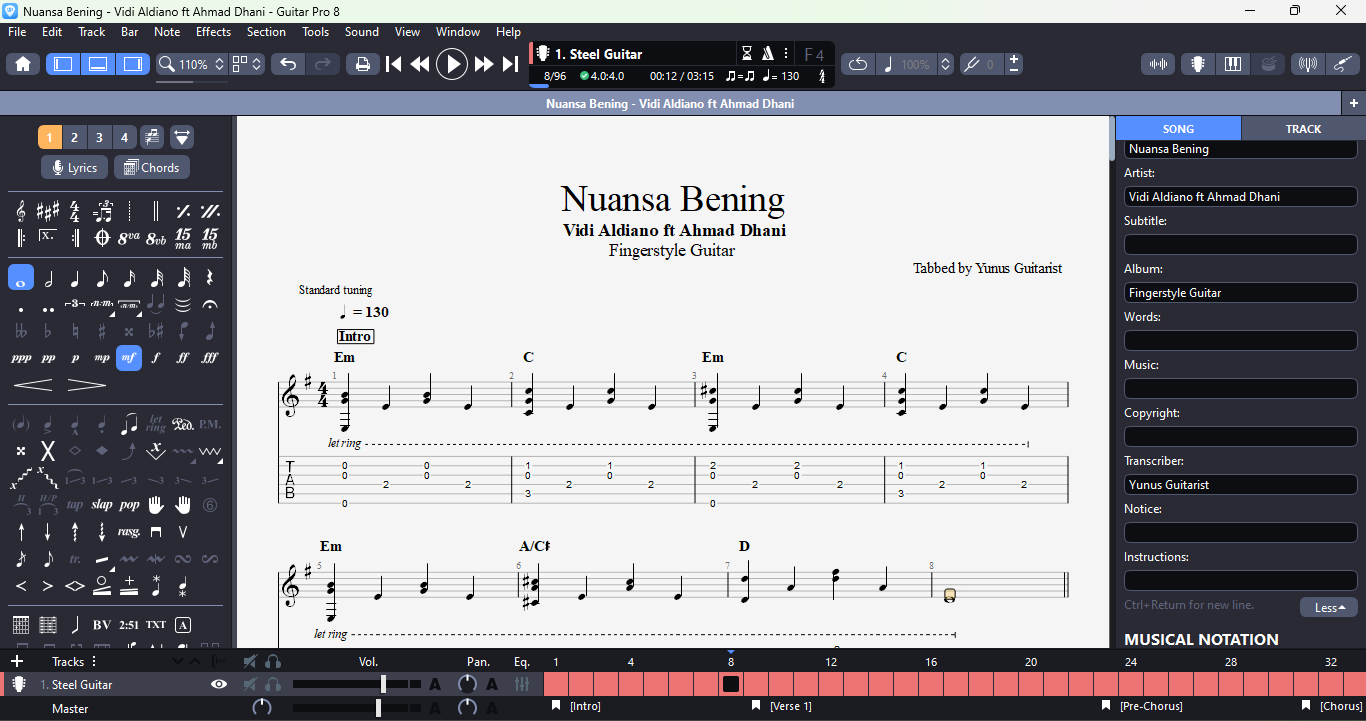This screenshot has width=1366, height=721.
Task: Open the Chords panel
Action: tap(152, 168)
